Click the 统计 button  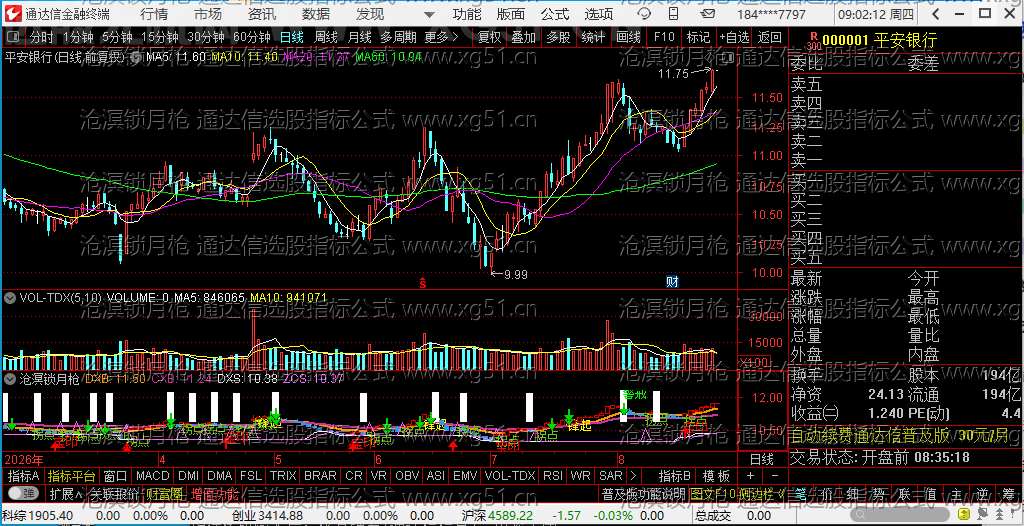593,38
